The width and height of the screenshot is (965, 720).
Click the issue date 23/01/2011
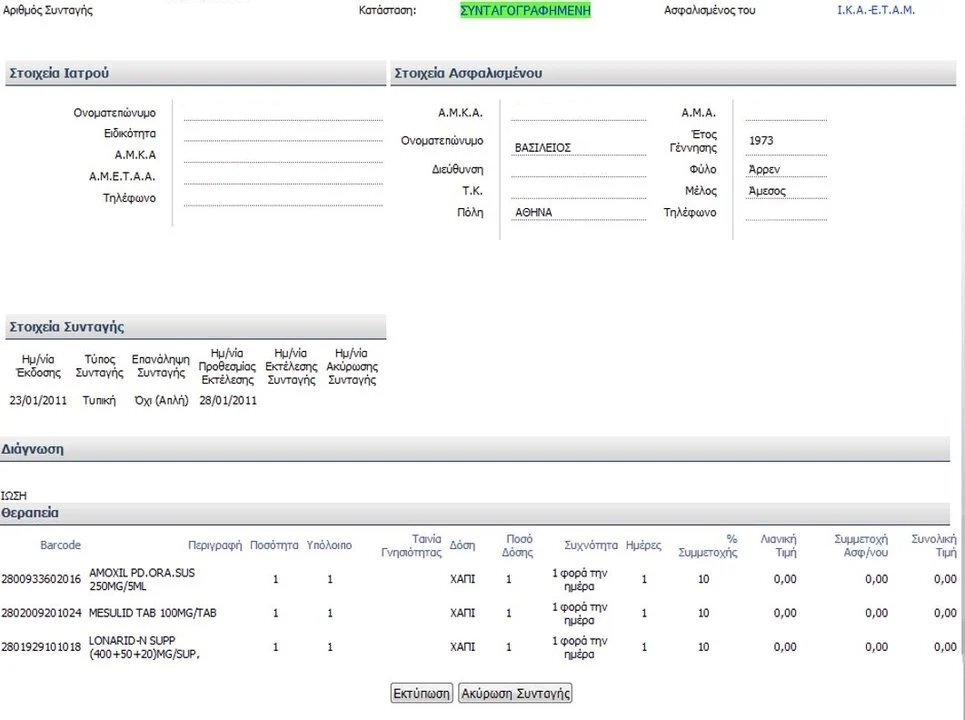pyautogui.click(x=38, y=400)
